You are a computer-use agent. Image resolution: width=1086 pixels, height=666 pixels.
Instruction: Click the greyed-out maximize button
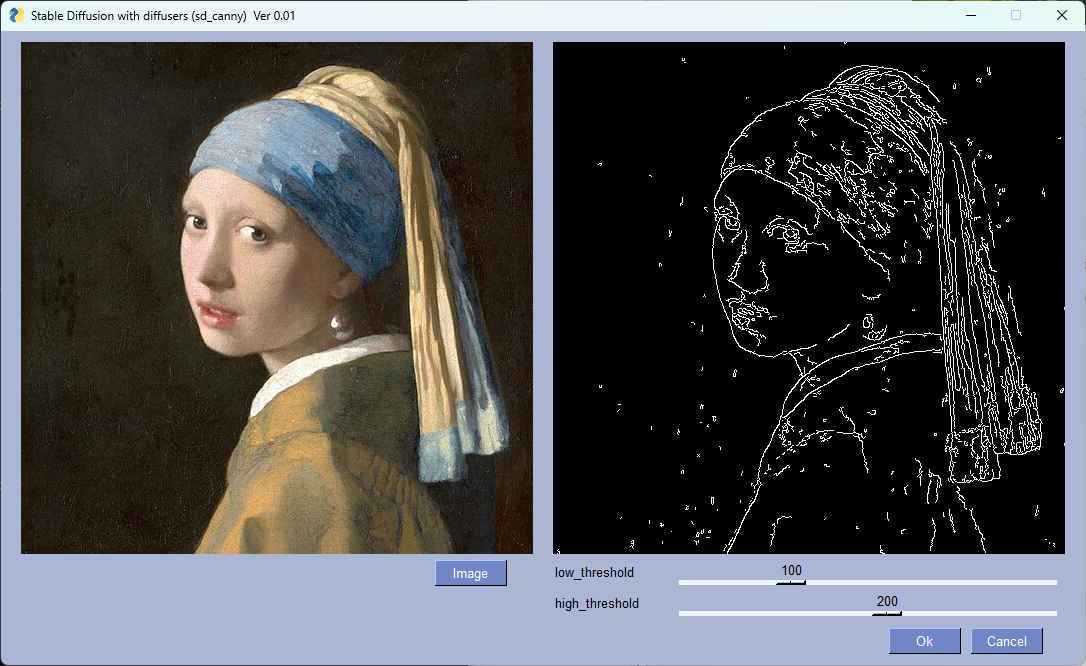(x=1016, y=15)
